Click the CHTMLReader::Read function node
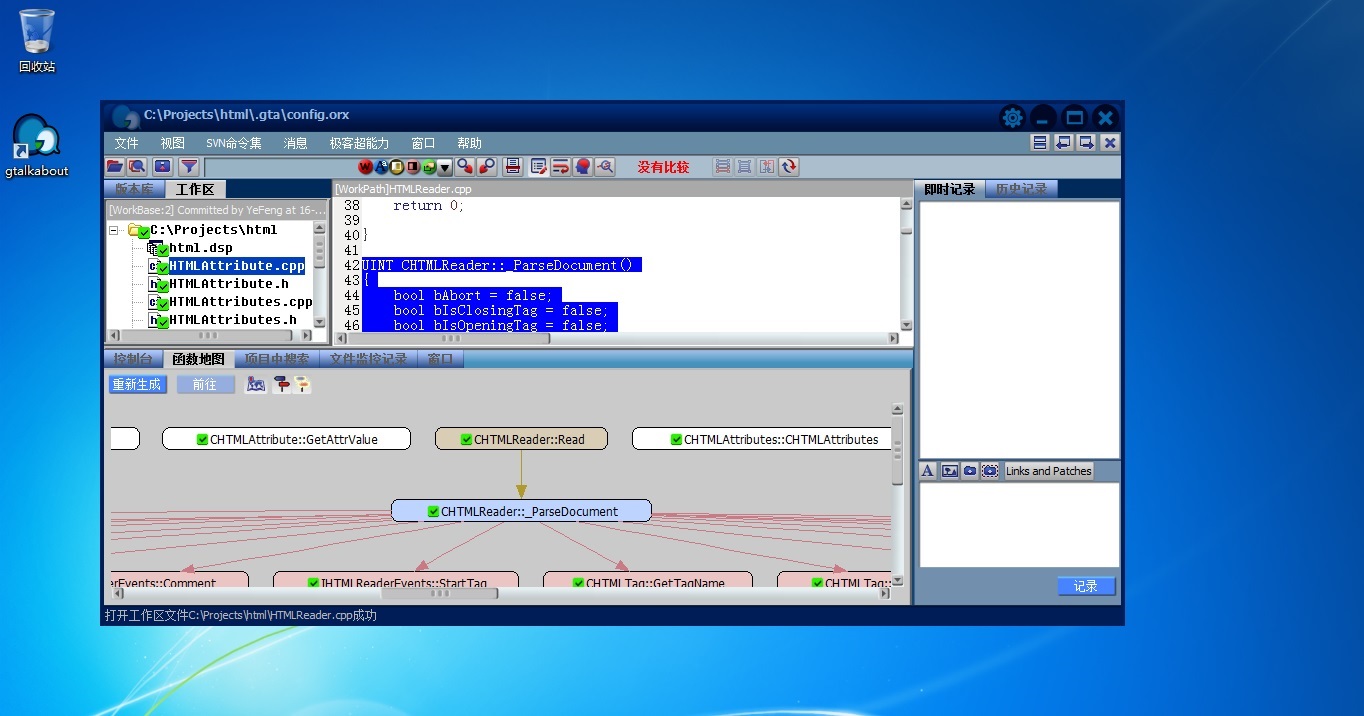 pyautogui.click(x=521, y=440)
